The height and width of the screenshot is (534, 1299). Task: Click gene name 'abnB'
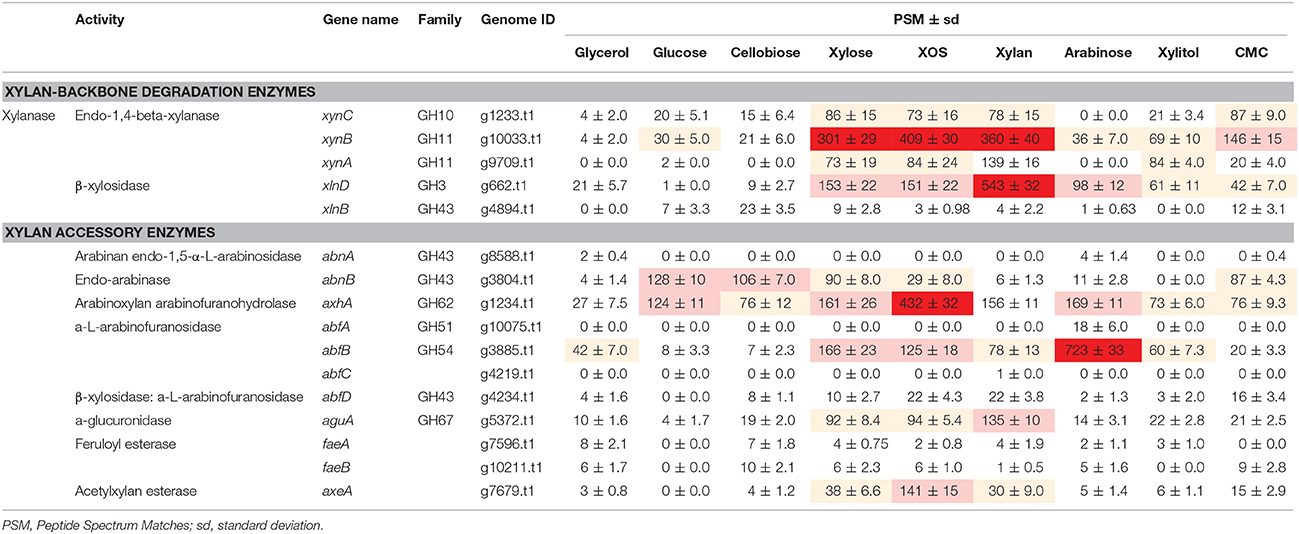pos(338,278)
